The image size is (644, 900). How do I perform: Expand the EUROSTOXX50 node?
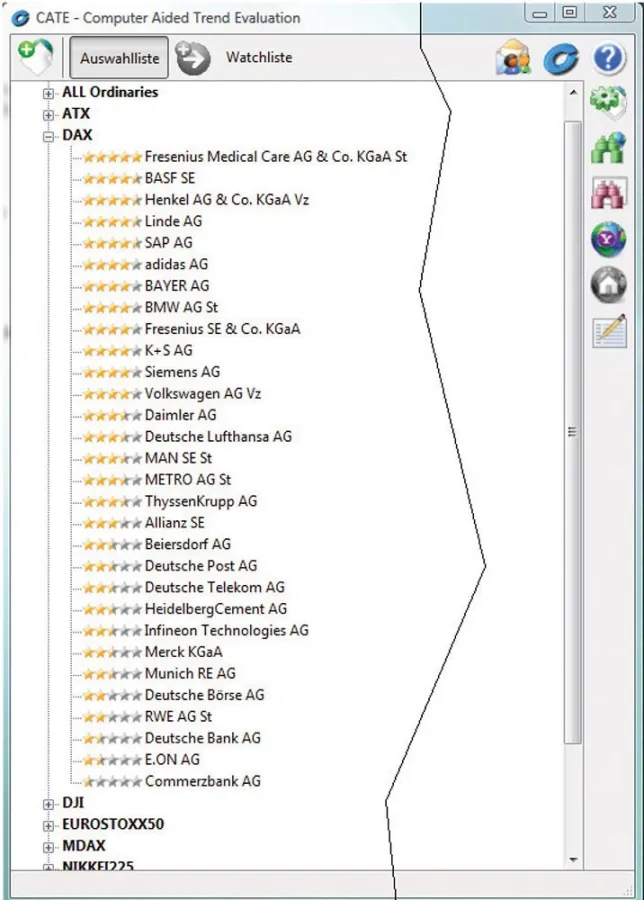49,826
